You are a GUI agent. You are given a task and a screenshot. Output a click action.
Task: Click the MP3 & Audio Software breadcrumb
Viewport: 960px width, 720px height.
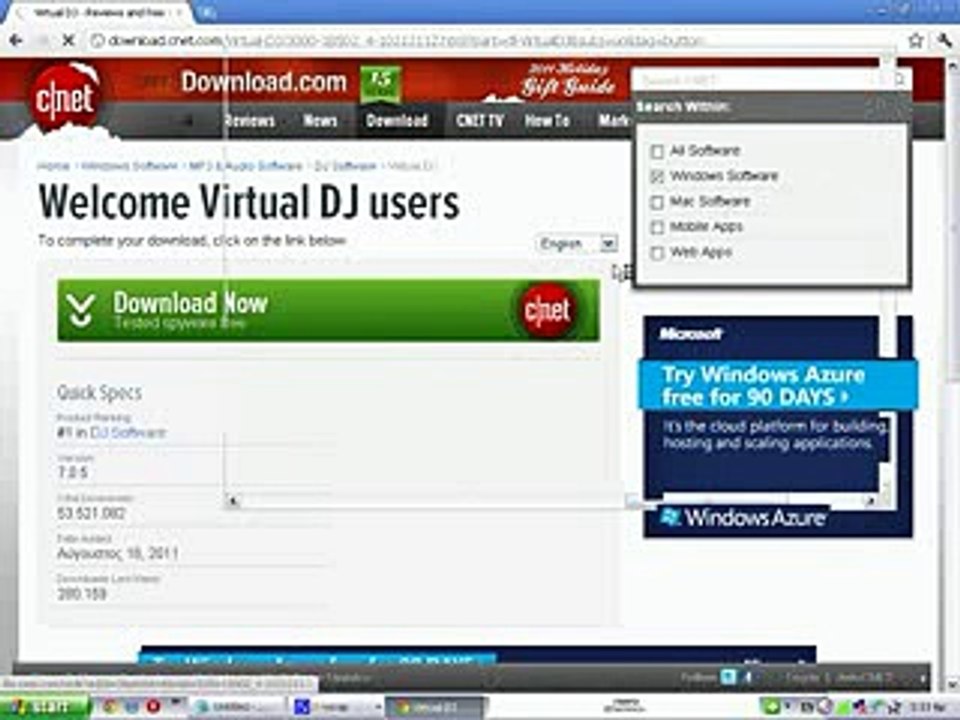[x=246, y=166]
